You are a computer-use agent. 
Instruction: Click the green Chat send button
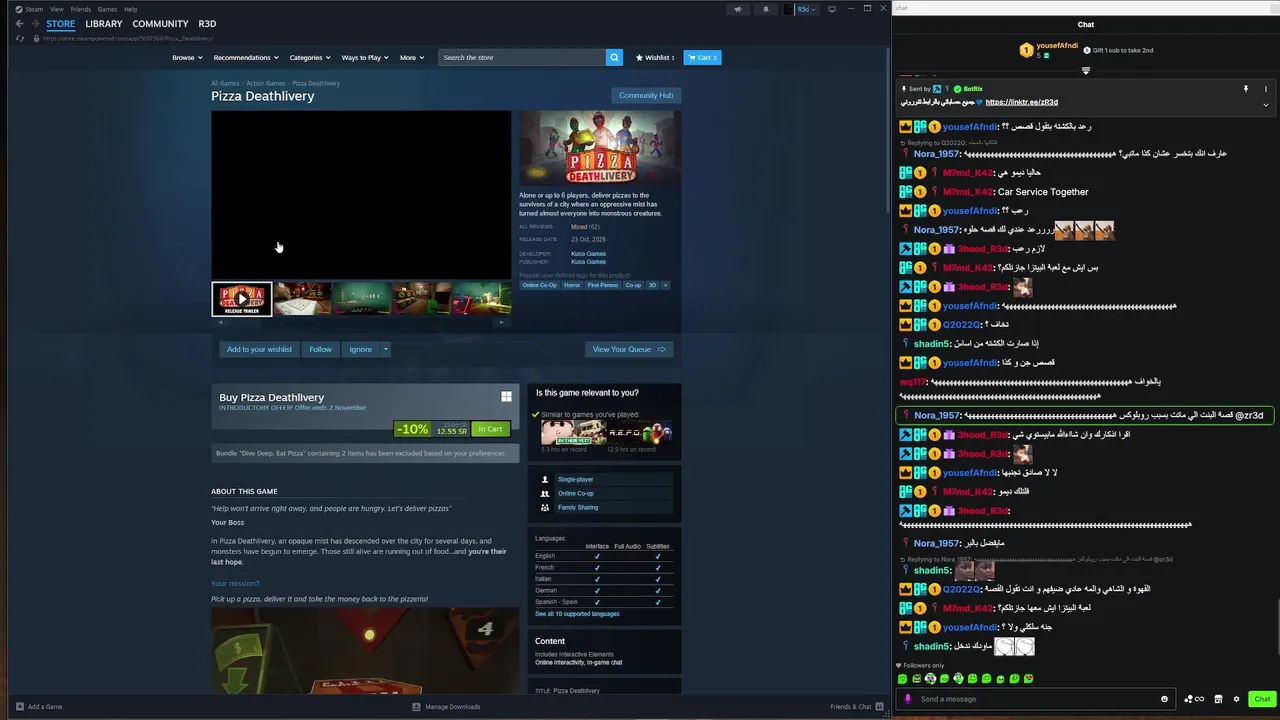[1262, 699]
